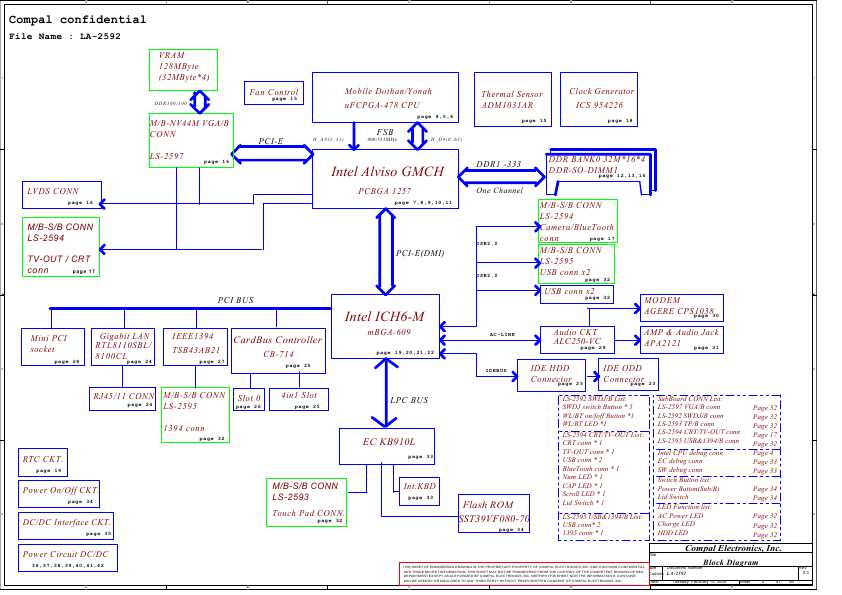Select the "Num LED * 1" entry
Viewport: 842px width, 595px height.
[583, 477]
